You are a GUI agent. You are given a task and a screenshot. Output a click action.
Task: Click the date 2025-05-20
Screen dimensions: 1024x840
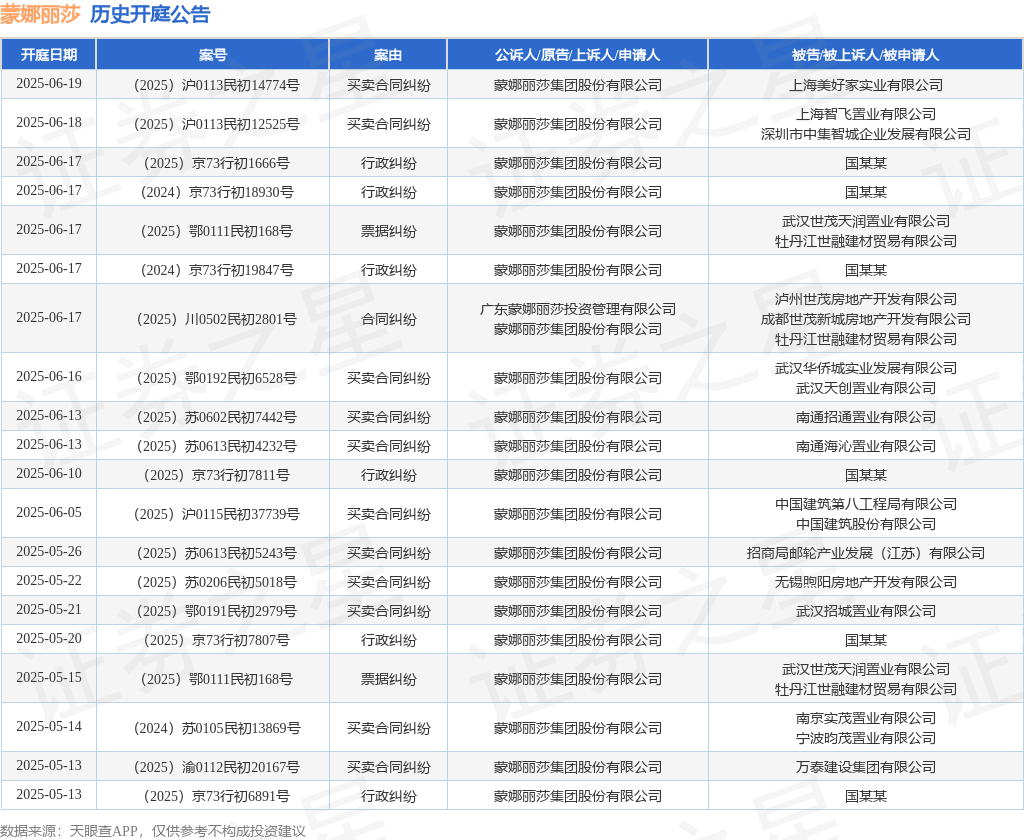coord(49,639)
